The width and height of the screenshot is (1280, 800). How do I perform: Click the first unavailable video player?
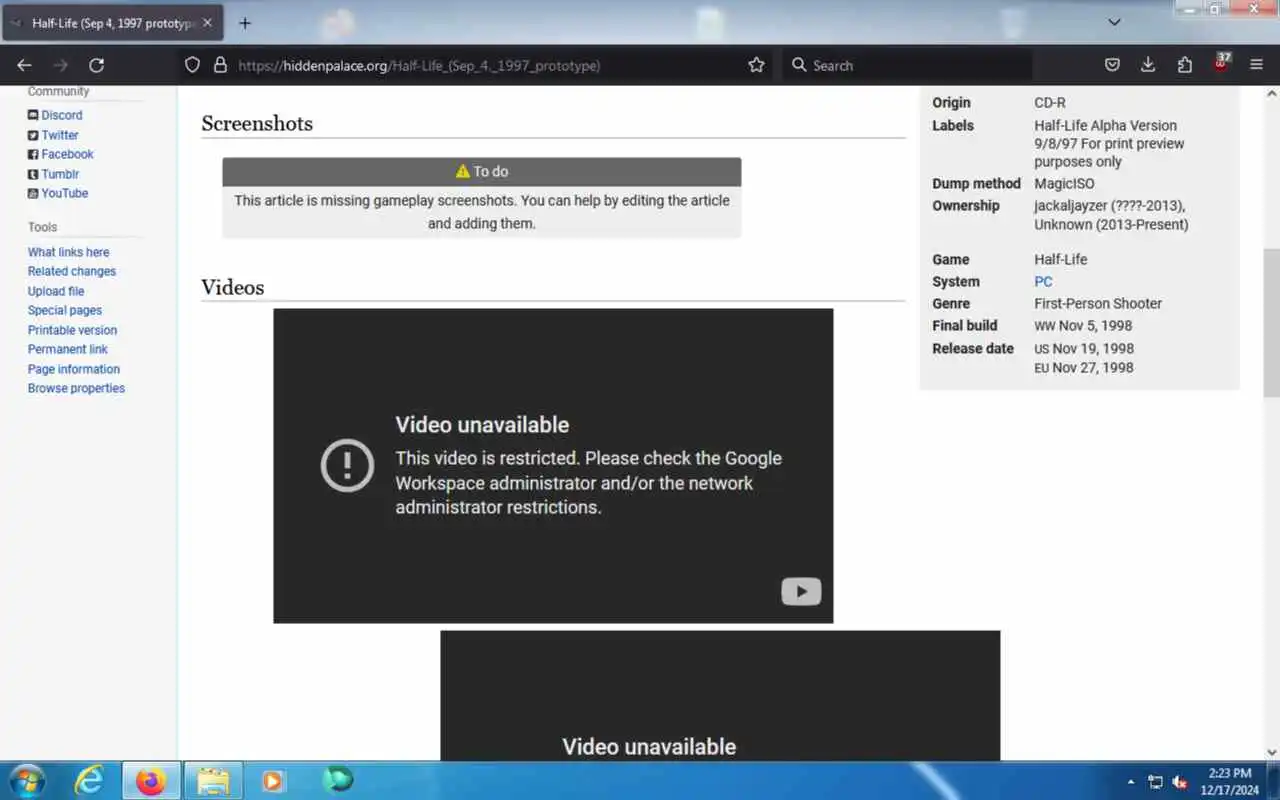553,465
